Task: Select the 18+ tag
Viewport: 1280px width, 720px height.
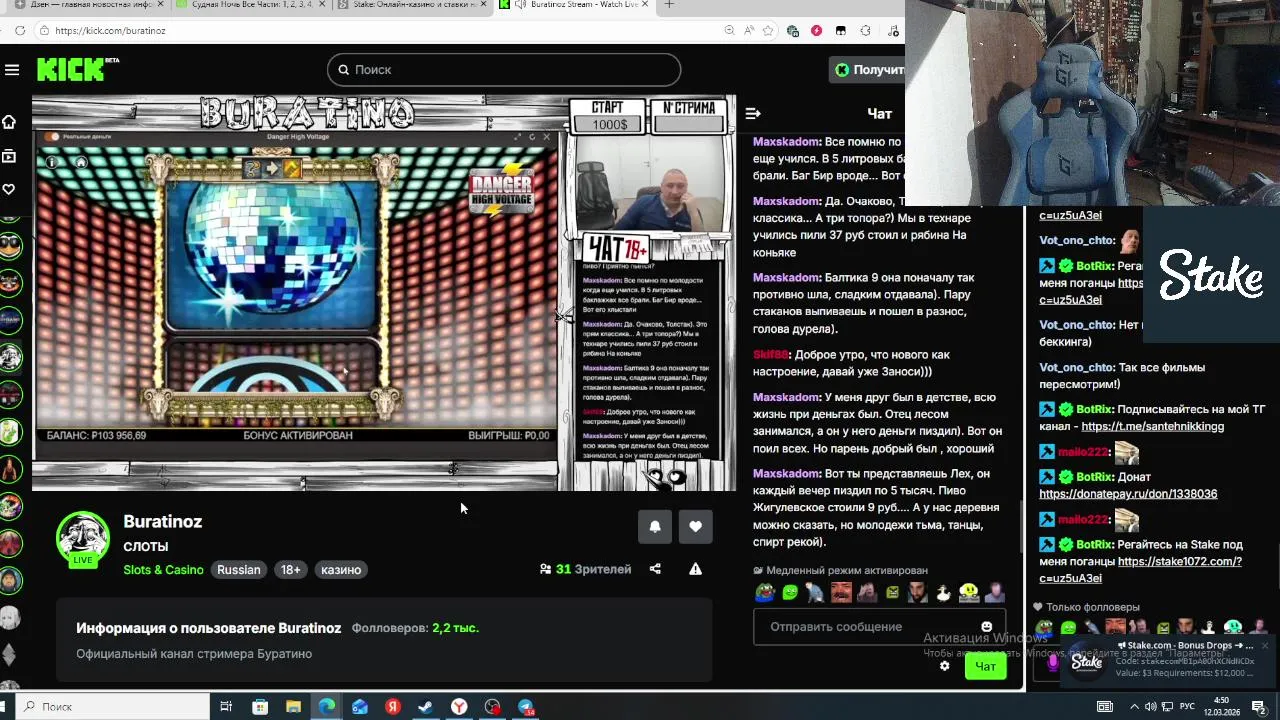Action: point(290,570)
